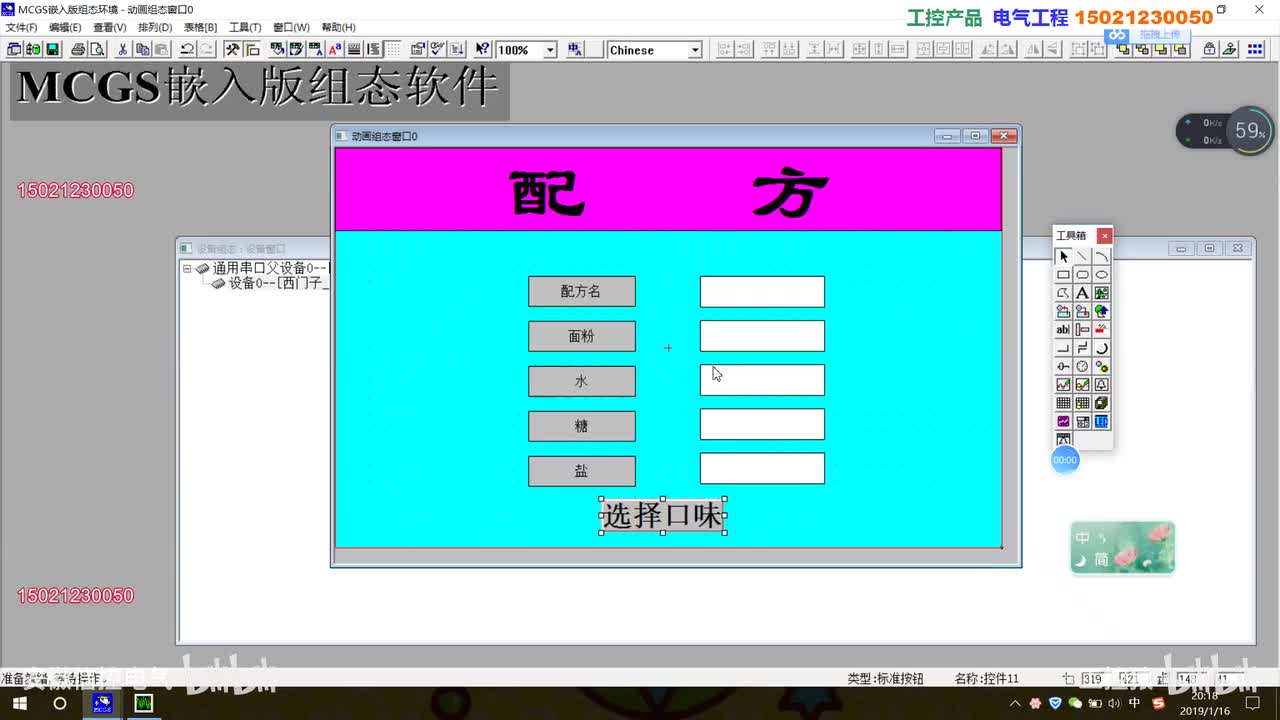The height and width of the screenshot is (720, 1280).
Task: Click the 配方 title banner text
Action: click(668, 192)
